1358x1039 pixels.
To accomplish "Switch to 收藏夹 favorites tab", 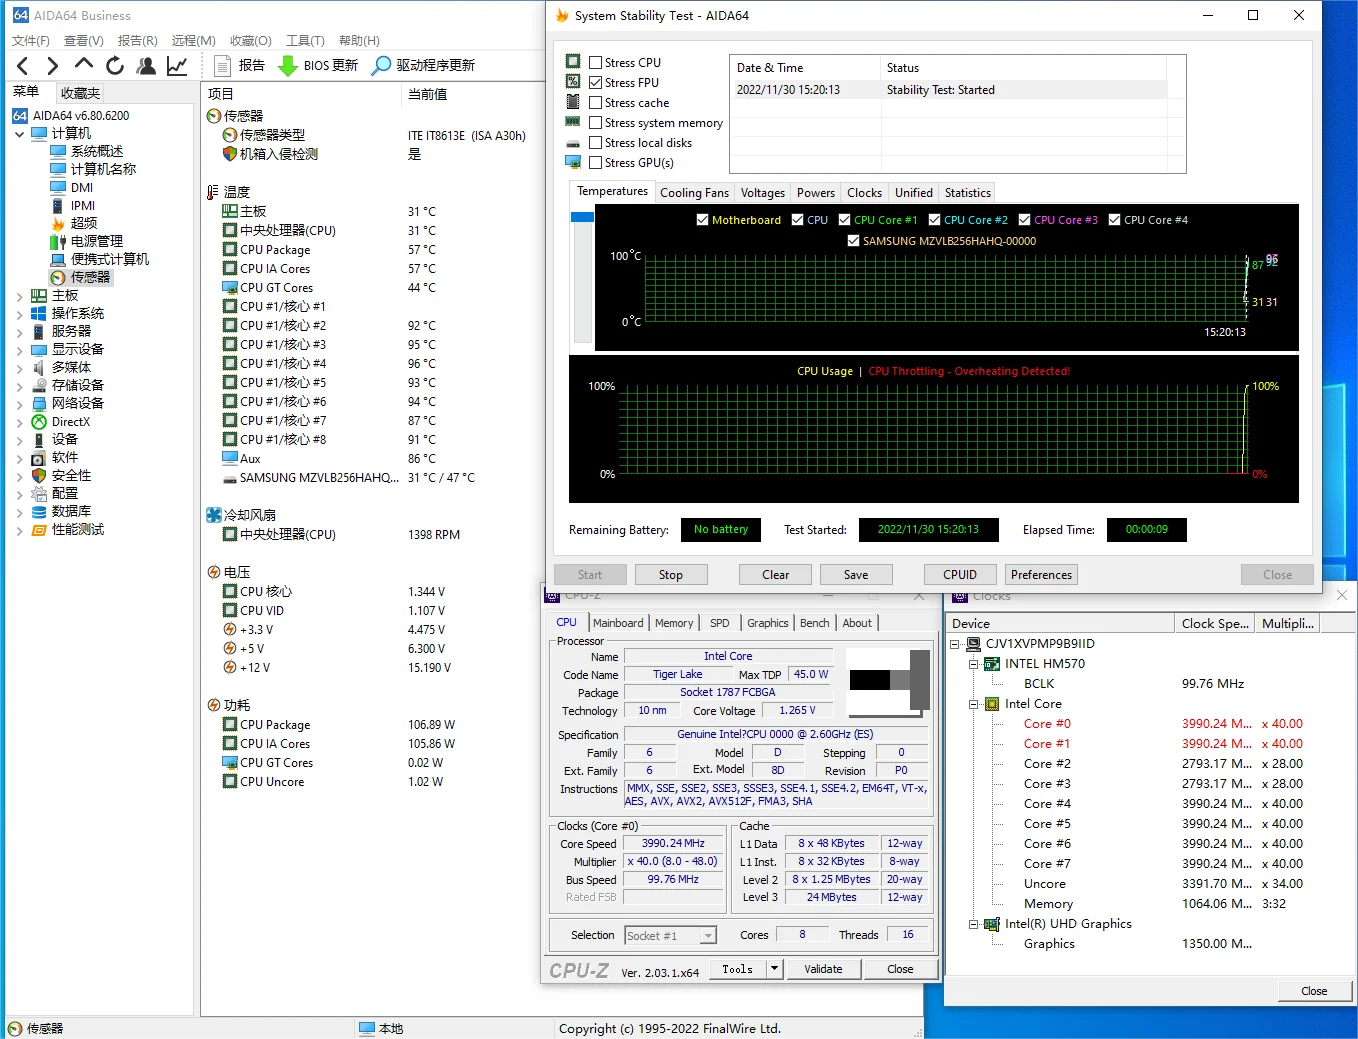I will [x=80, y=93].
